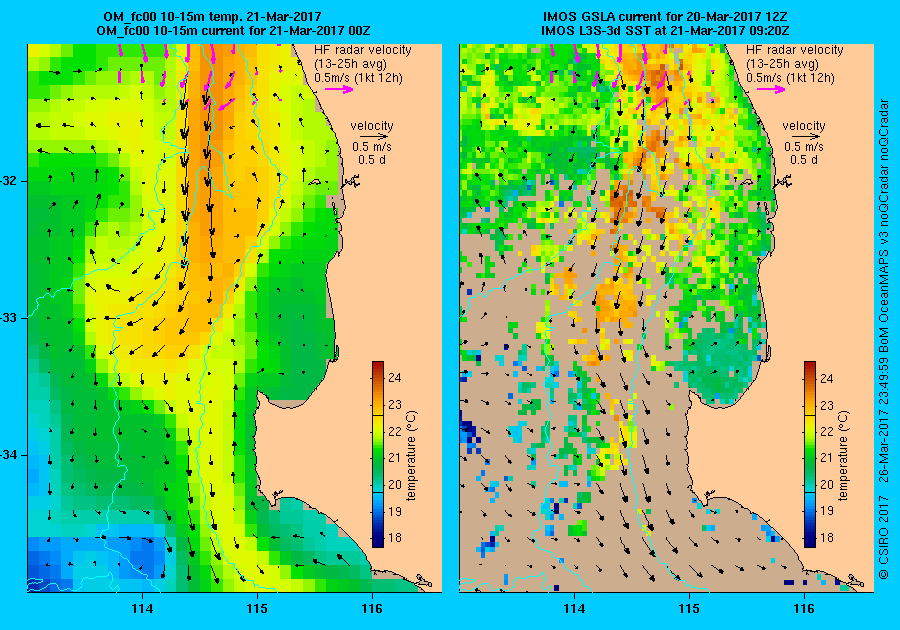Click 'temperature (°C)' label beside IMOS colorbar
This screenshot has width=900, height=630.
(843, 456)
